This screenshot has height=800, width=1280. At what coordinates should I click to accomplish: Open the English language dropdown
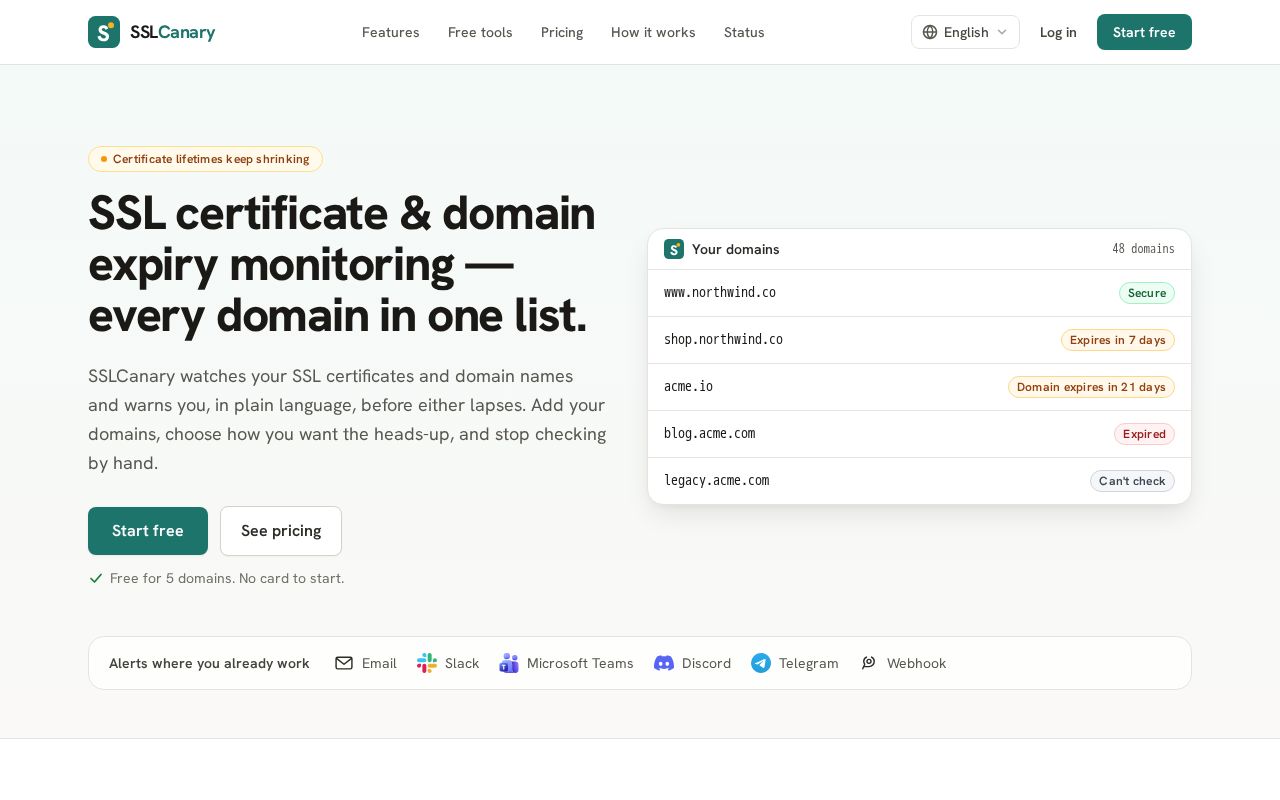point(965,32)
